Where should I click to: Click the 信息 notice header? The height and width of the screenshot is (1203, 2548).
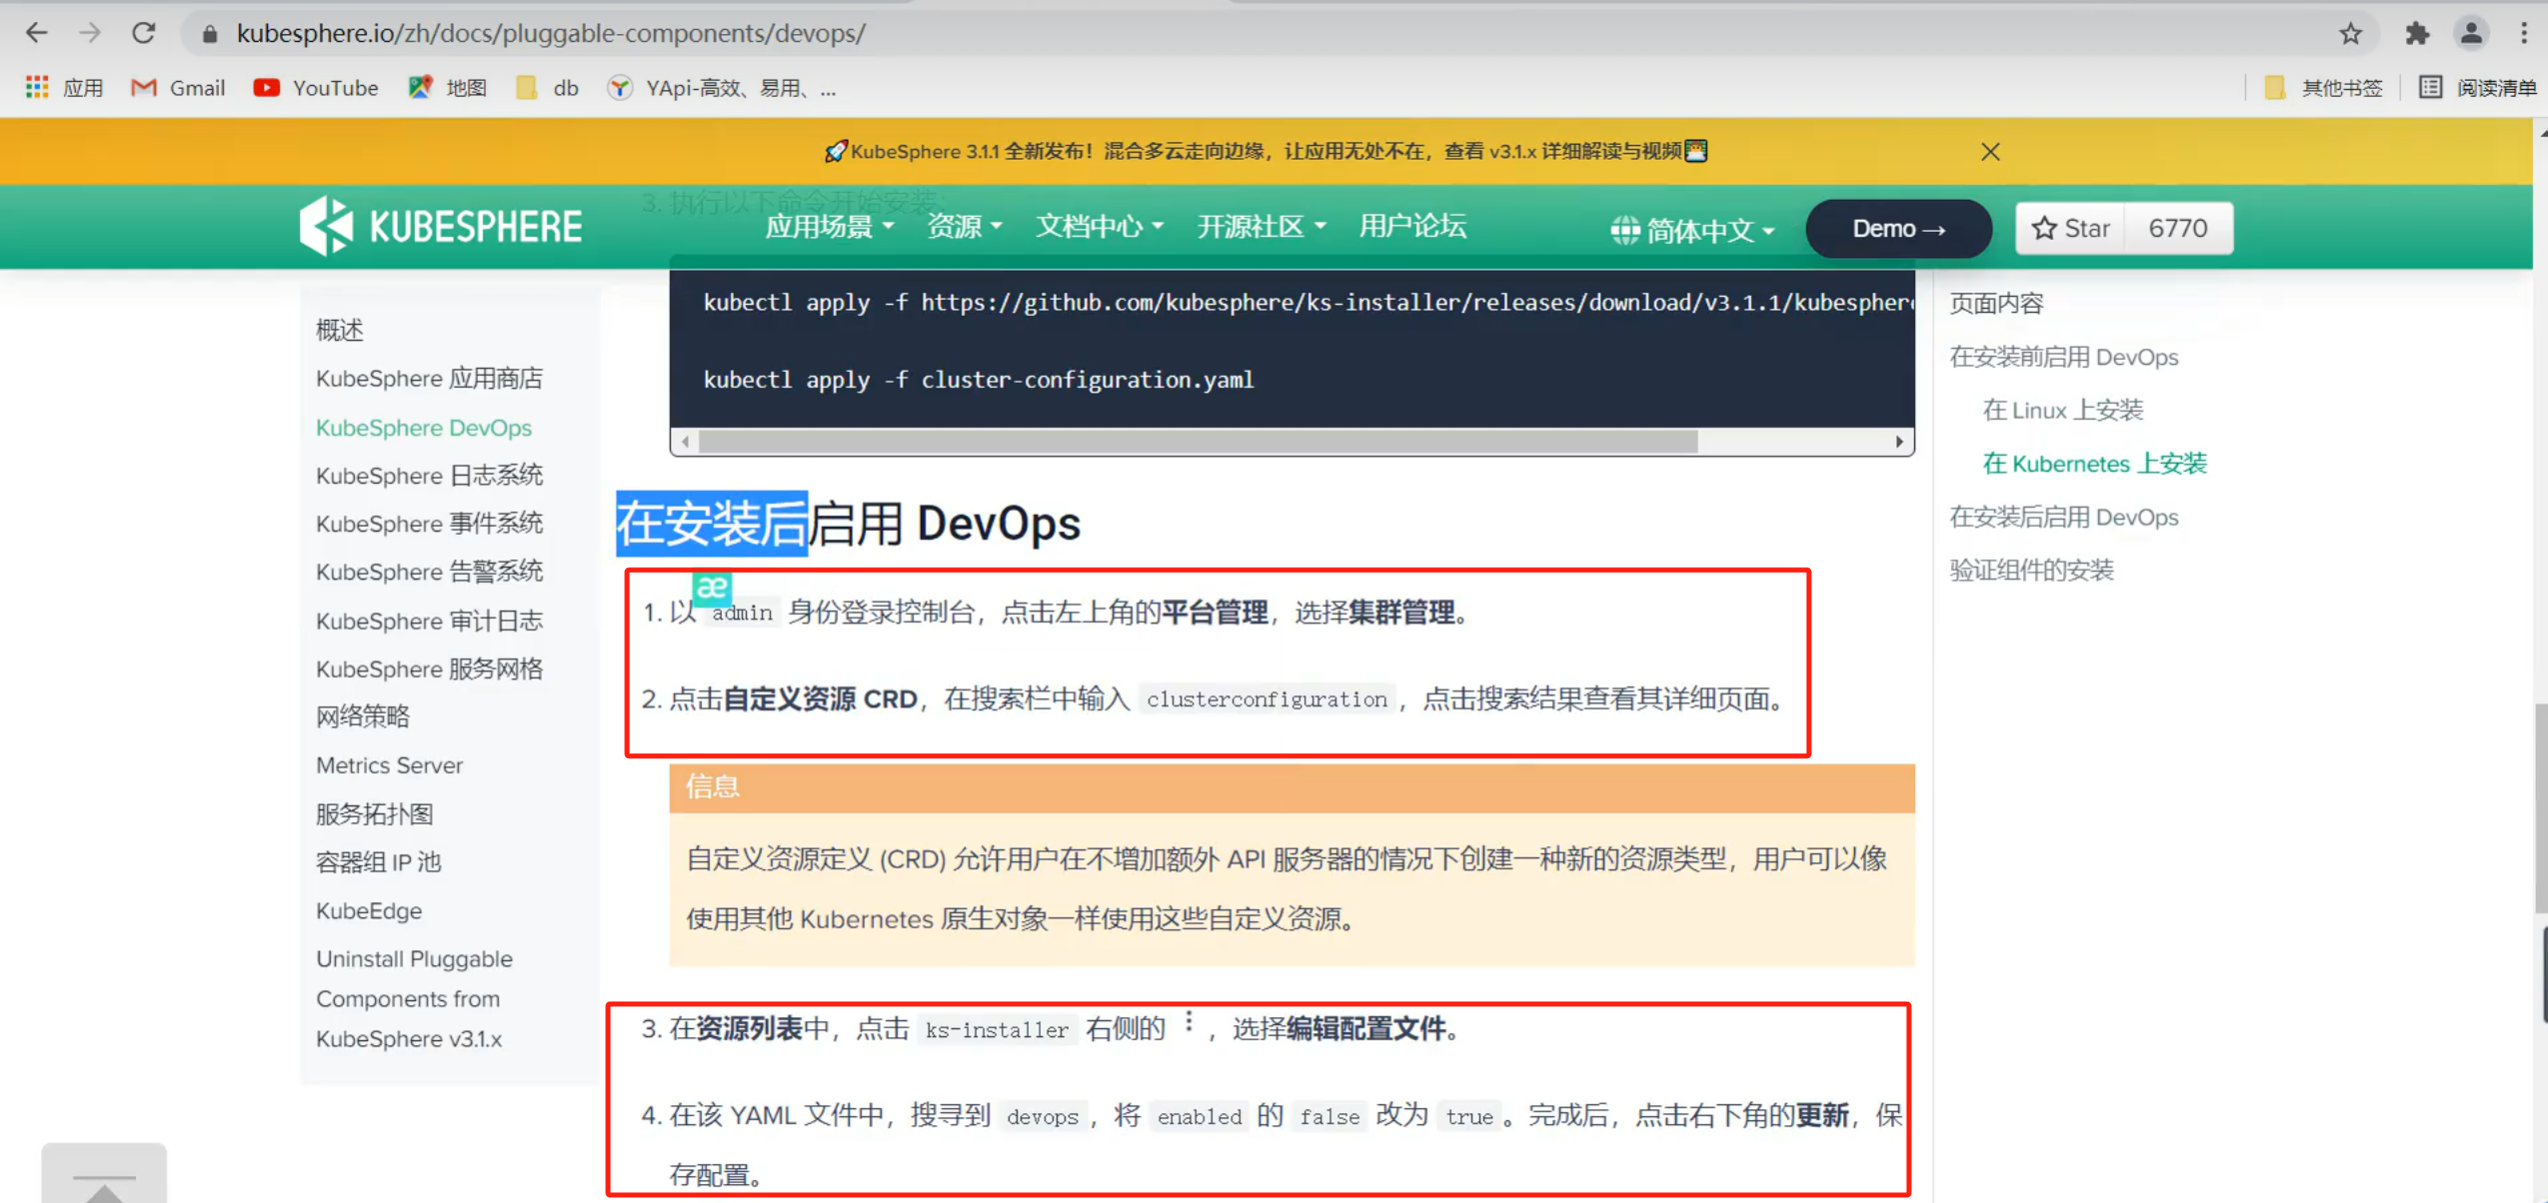1292,787
